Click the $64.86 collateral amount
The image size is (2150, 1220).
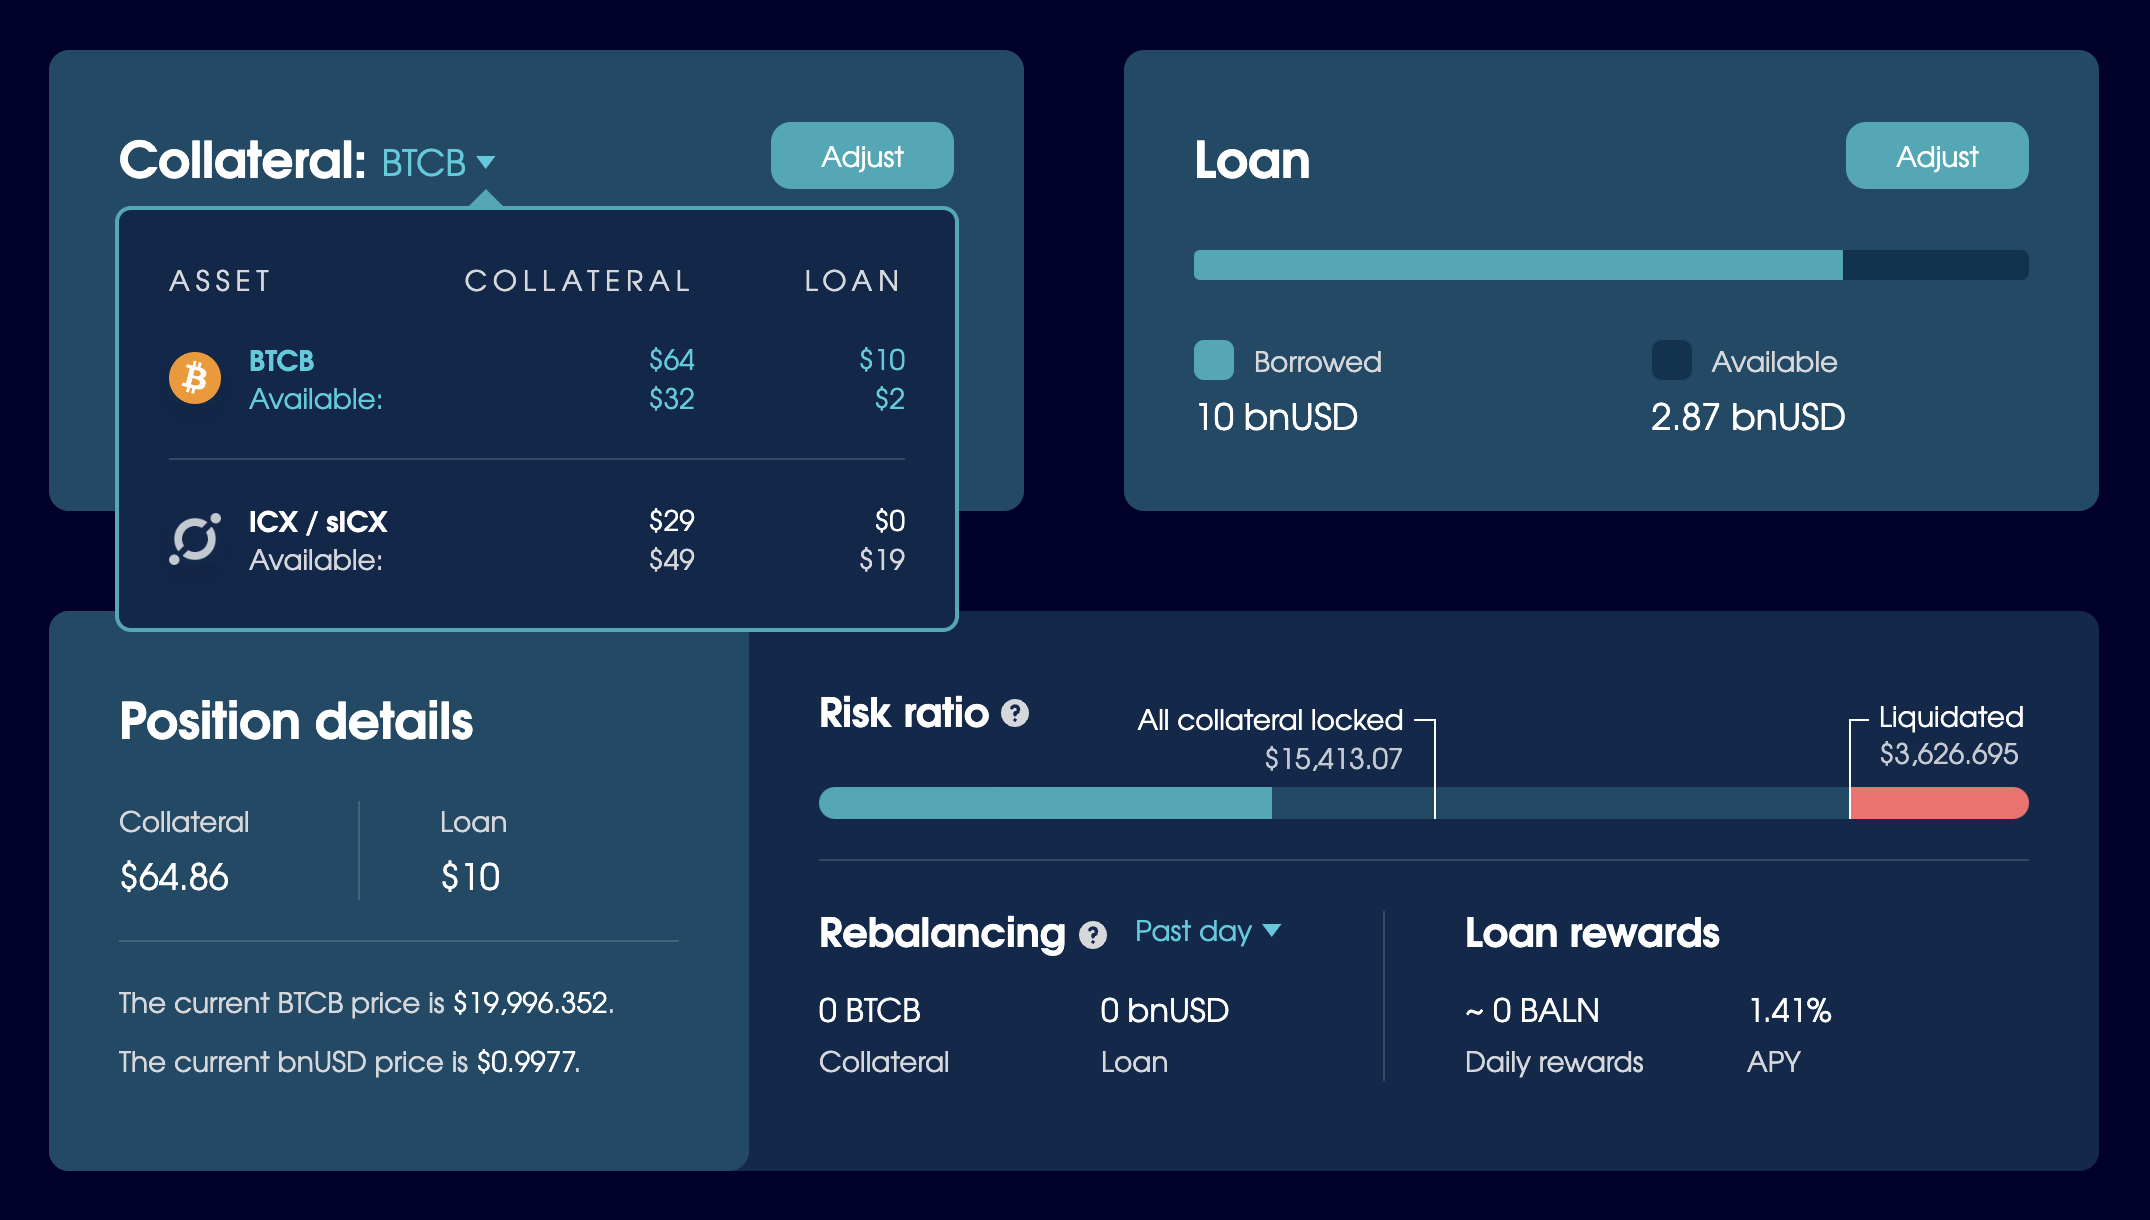[x=174, y=877]
